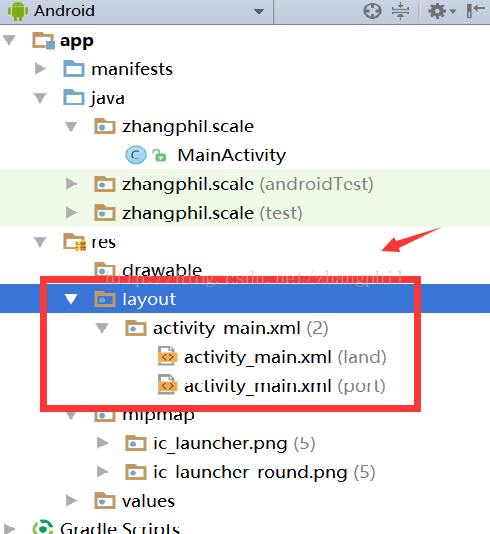Select the activity_main.xml (2) group
The height and width of the screenshot is (534, 490).
pyautogui.click(x=240, y=328)
